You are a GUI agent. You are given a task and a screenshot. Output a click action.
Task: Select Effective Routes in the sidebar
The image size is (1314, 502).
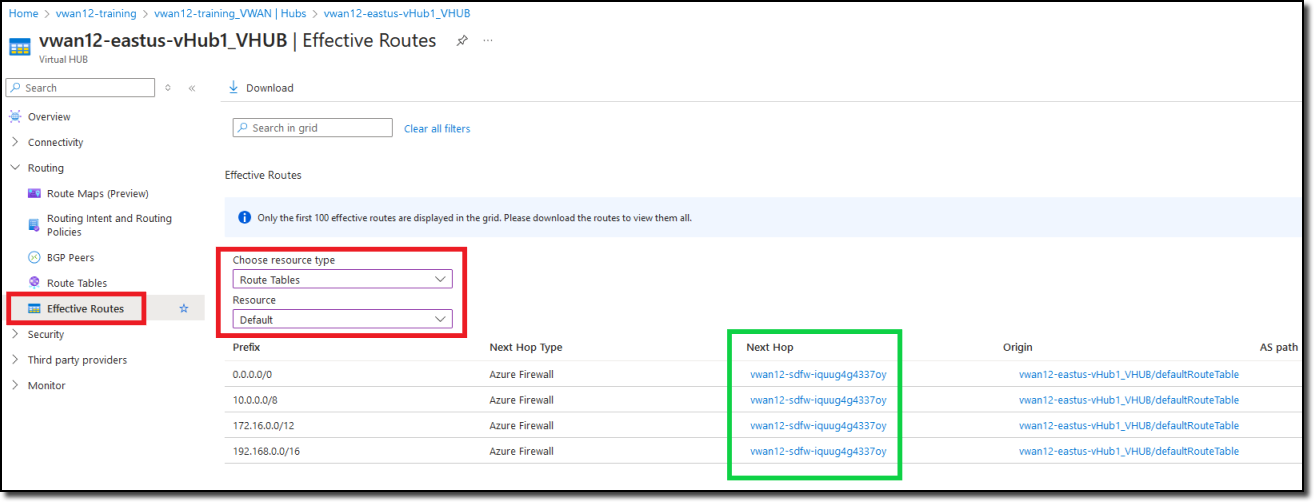point(85,309)
